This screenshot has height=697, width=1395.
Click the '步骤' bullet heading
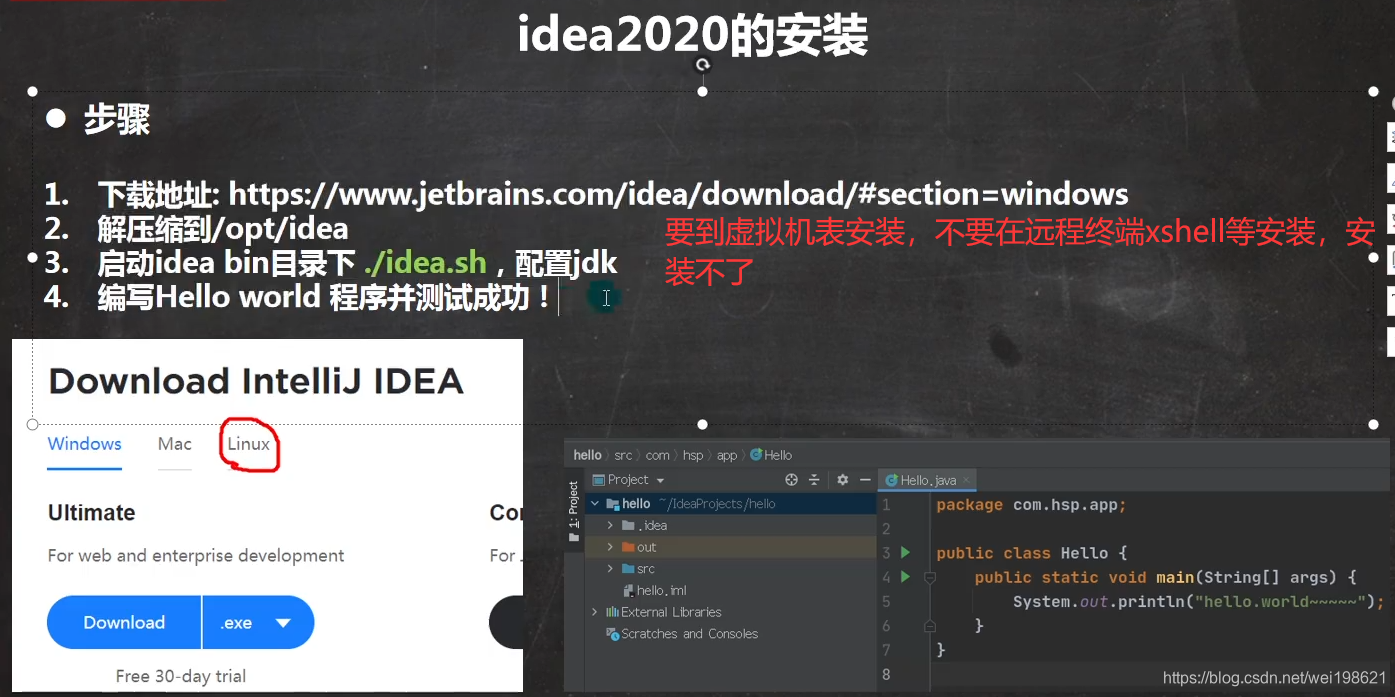pos(116,121)
